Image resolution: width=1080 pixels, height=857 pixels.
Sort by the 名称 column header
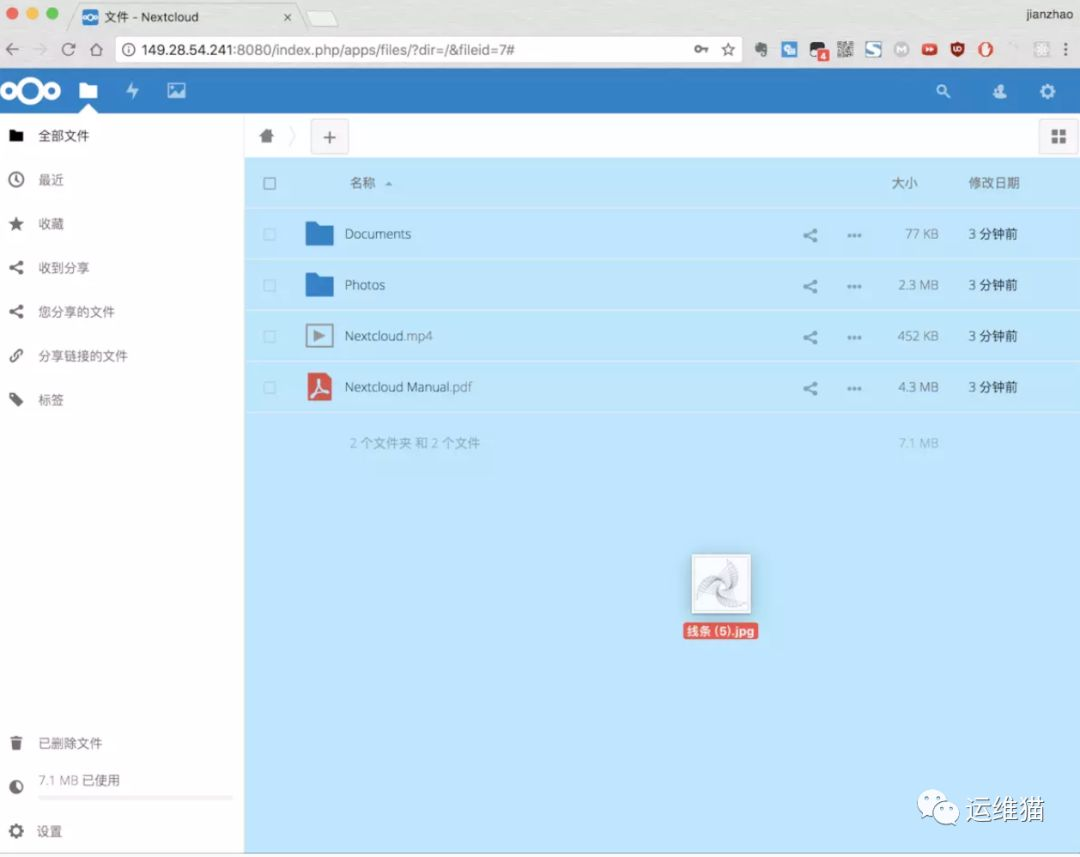[x=362, y=183]
